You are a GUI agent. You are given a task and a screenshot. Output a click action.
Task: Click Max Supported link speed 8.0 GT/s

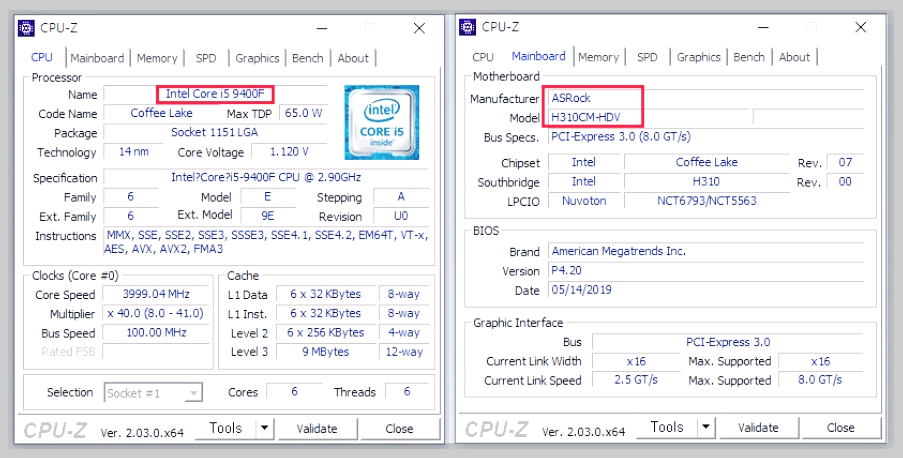pos(820,380)
